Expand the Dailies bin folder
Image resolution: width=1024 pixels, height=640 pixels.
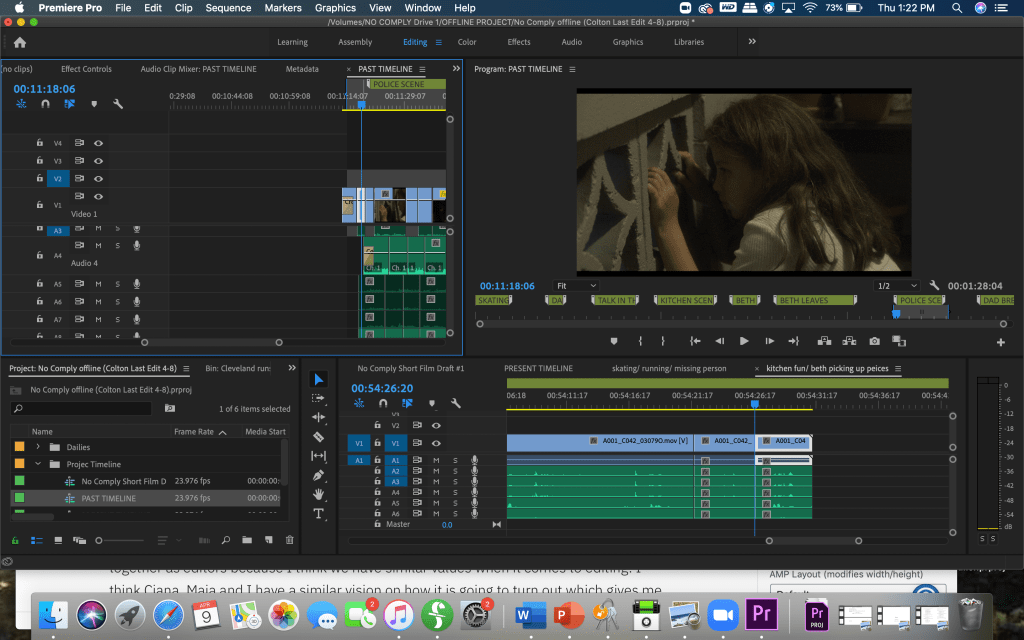(38, 447)
